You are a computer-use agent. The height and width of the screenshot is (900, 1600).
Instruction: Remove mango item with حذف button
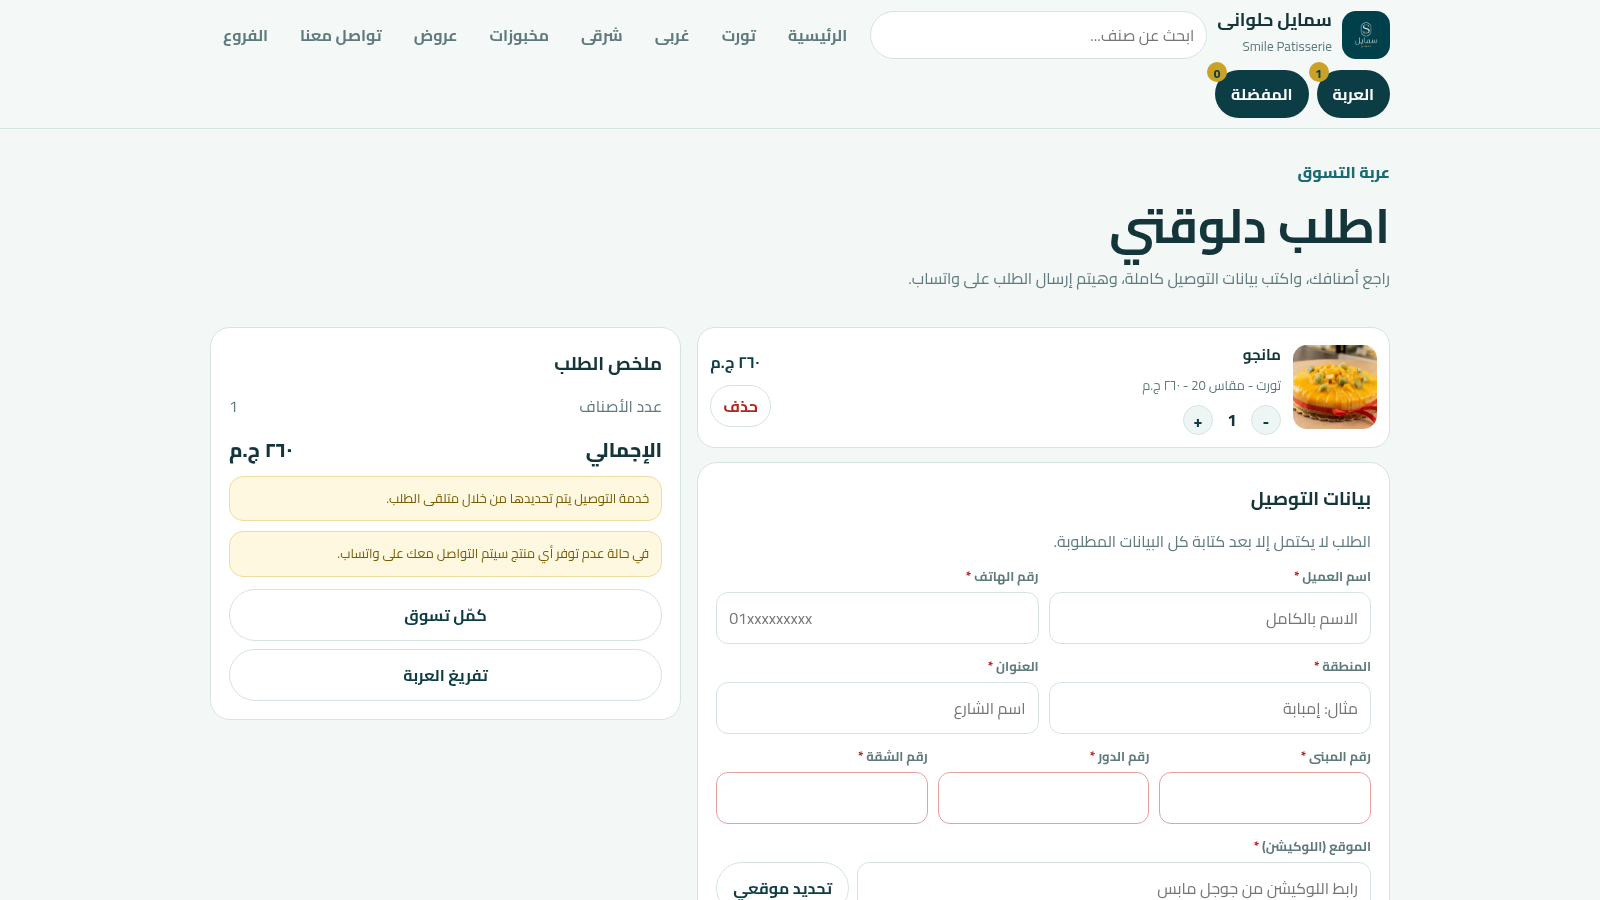740,406
